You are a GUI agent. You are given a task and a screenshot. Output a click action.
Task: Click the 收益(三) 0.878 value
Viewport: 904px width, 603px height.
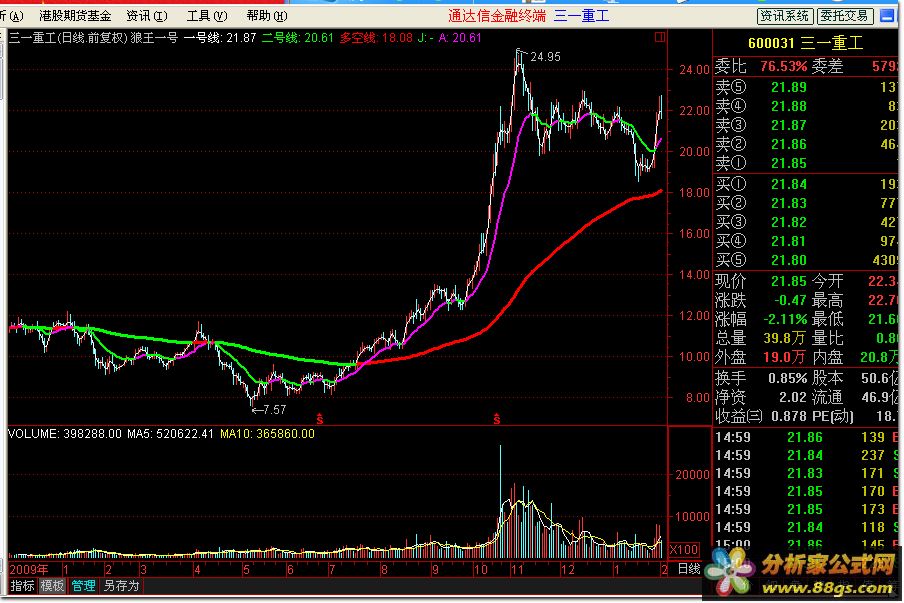click(789, 416)
